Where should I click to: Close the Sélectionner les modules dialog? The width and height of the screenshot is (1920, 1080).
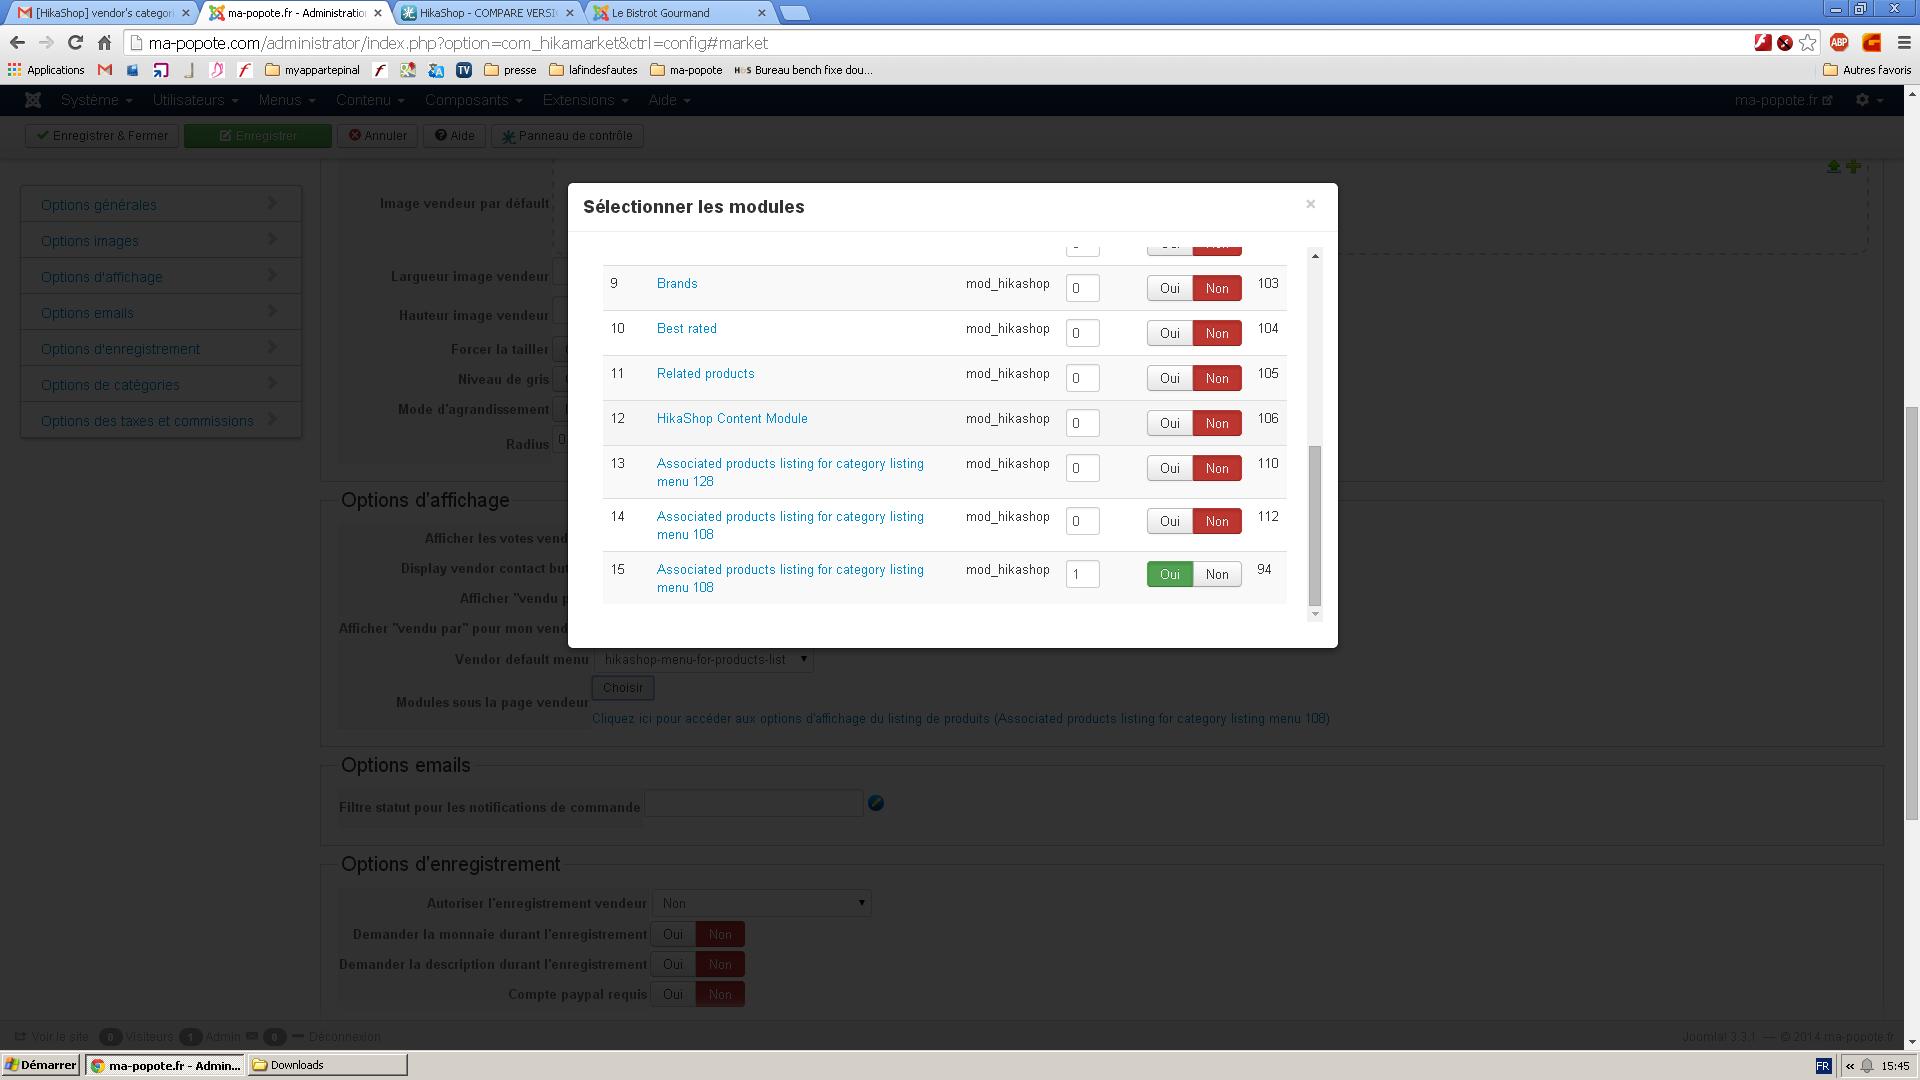point(1310,204)
